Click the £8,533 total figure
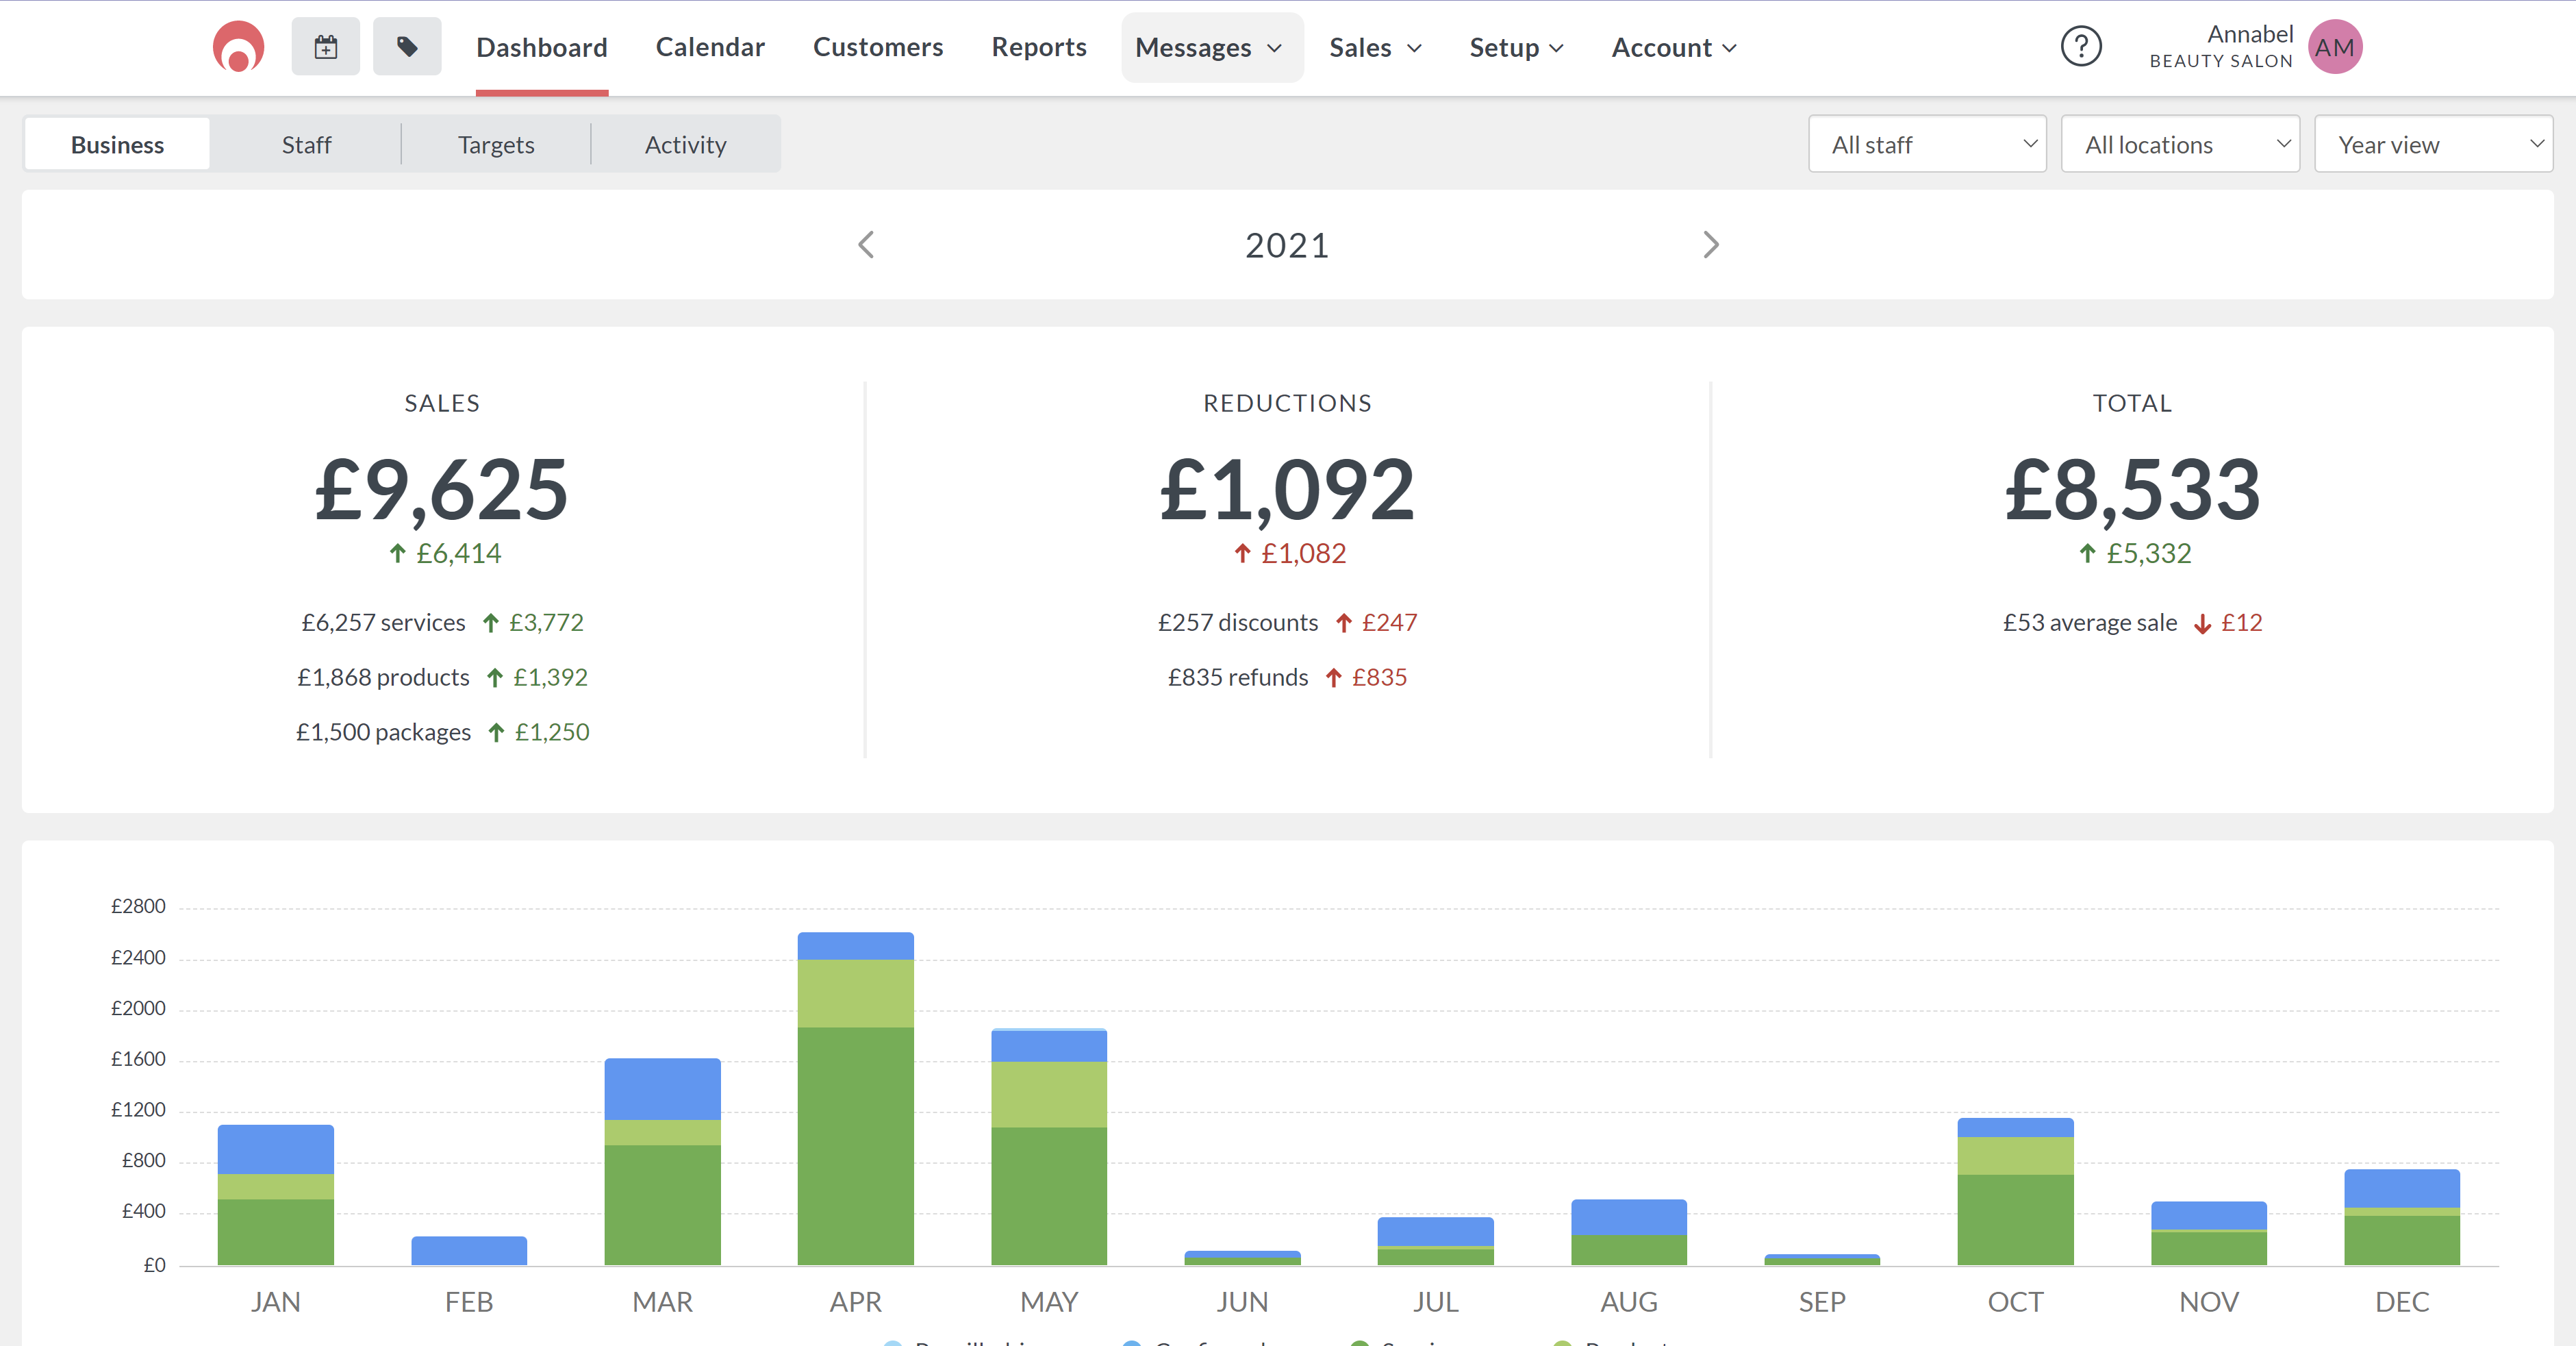The width and height of the screenshot is (2576, 1346). pos(2132,489)
